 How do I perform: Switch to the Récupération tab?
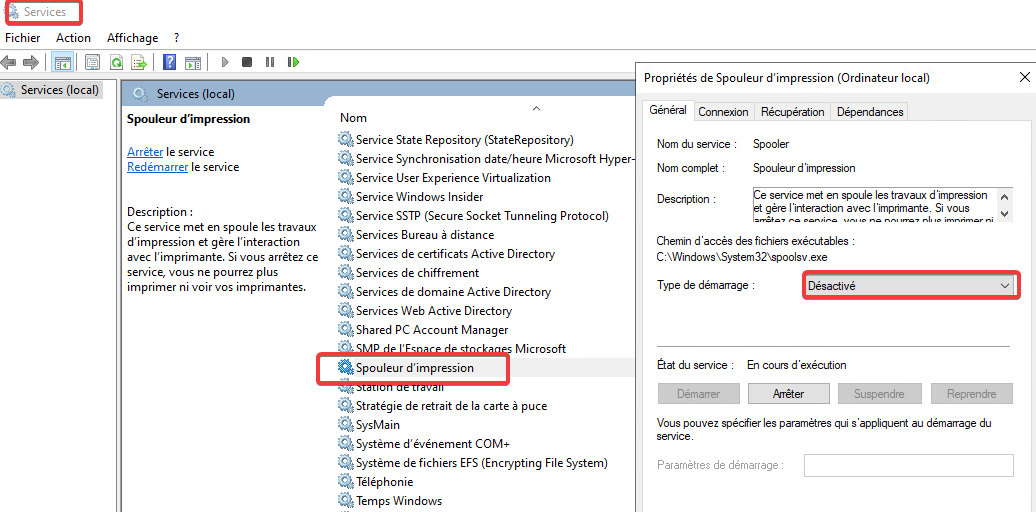[x=792, y=112]
